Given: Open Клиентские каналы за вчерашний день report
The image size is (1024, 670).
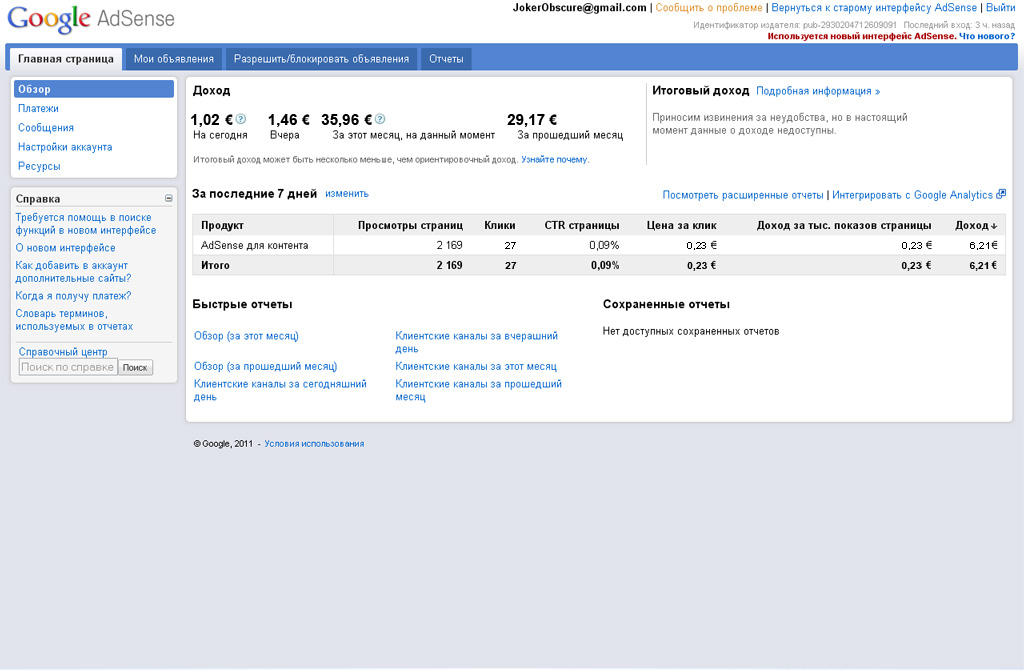Looking at the screenshot, I should pos(477,342).
